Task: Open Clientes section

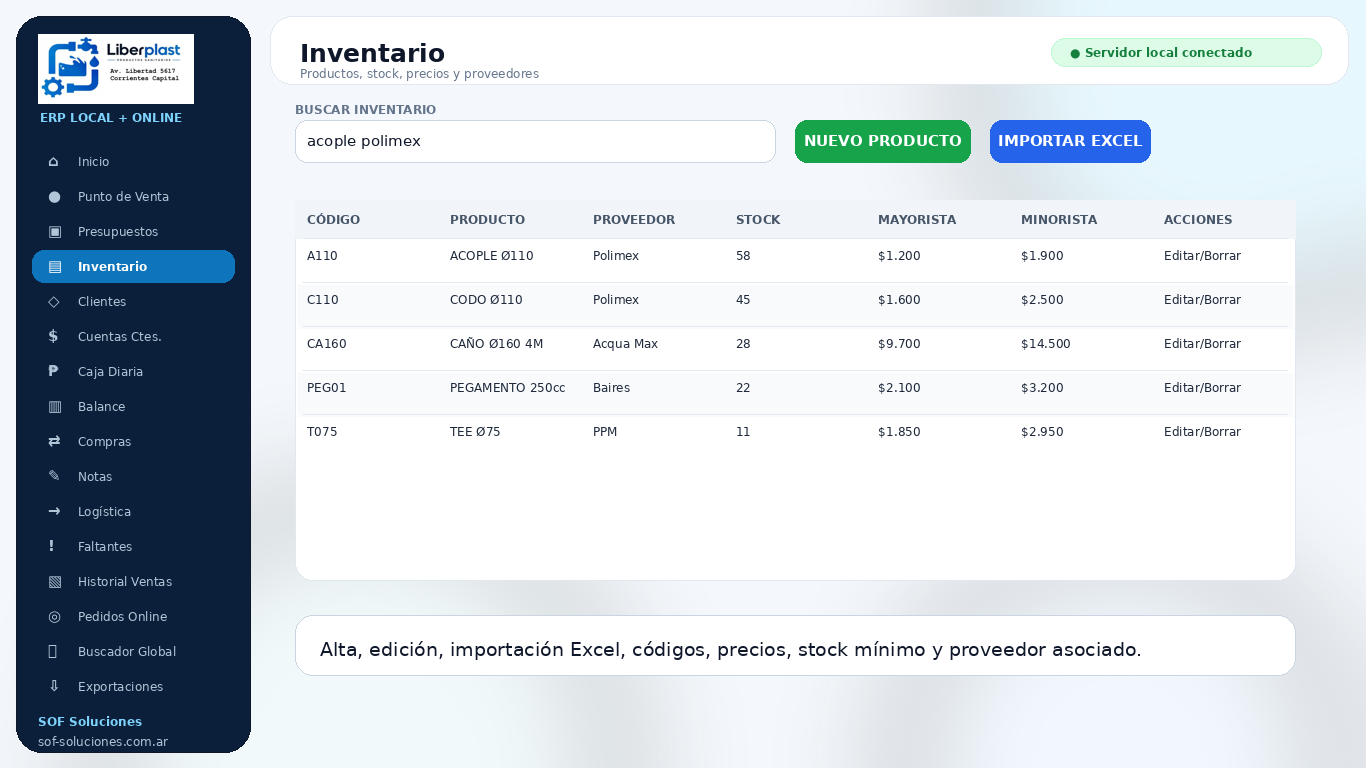Action: 133,302
